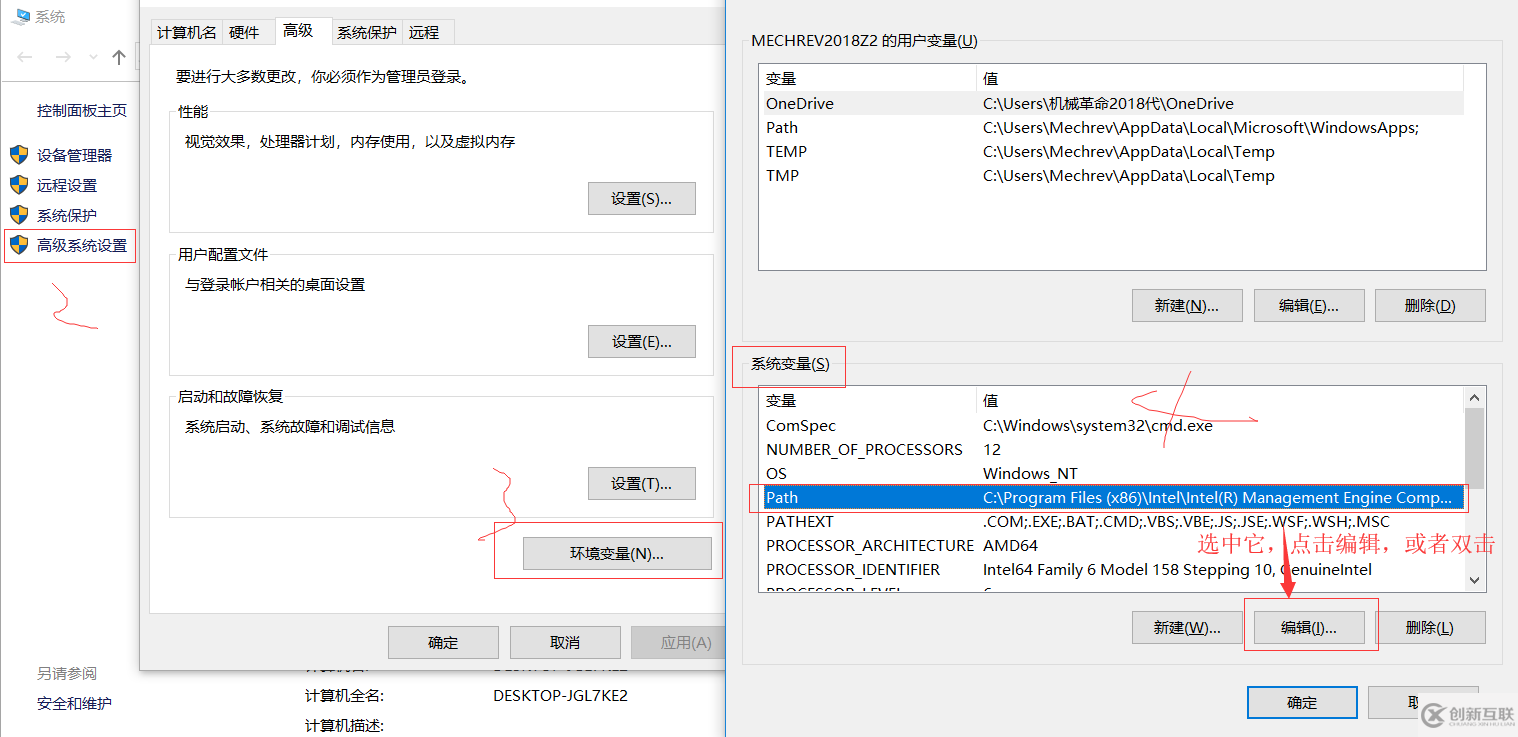Click 新建(N) to add a user variable
Screen dimensions: 1518x737
click(1187, 305)
